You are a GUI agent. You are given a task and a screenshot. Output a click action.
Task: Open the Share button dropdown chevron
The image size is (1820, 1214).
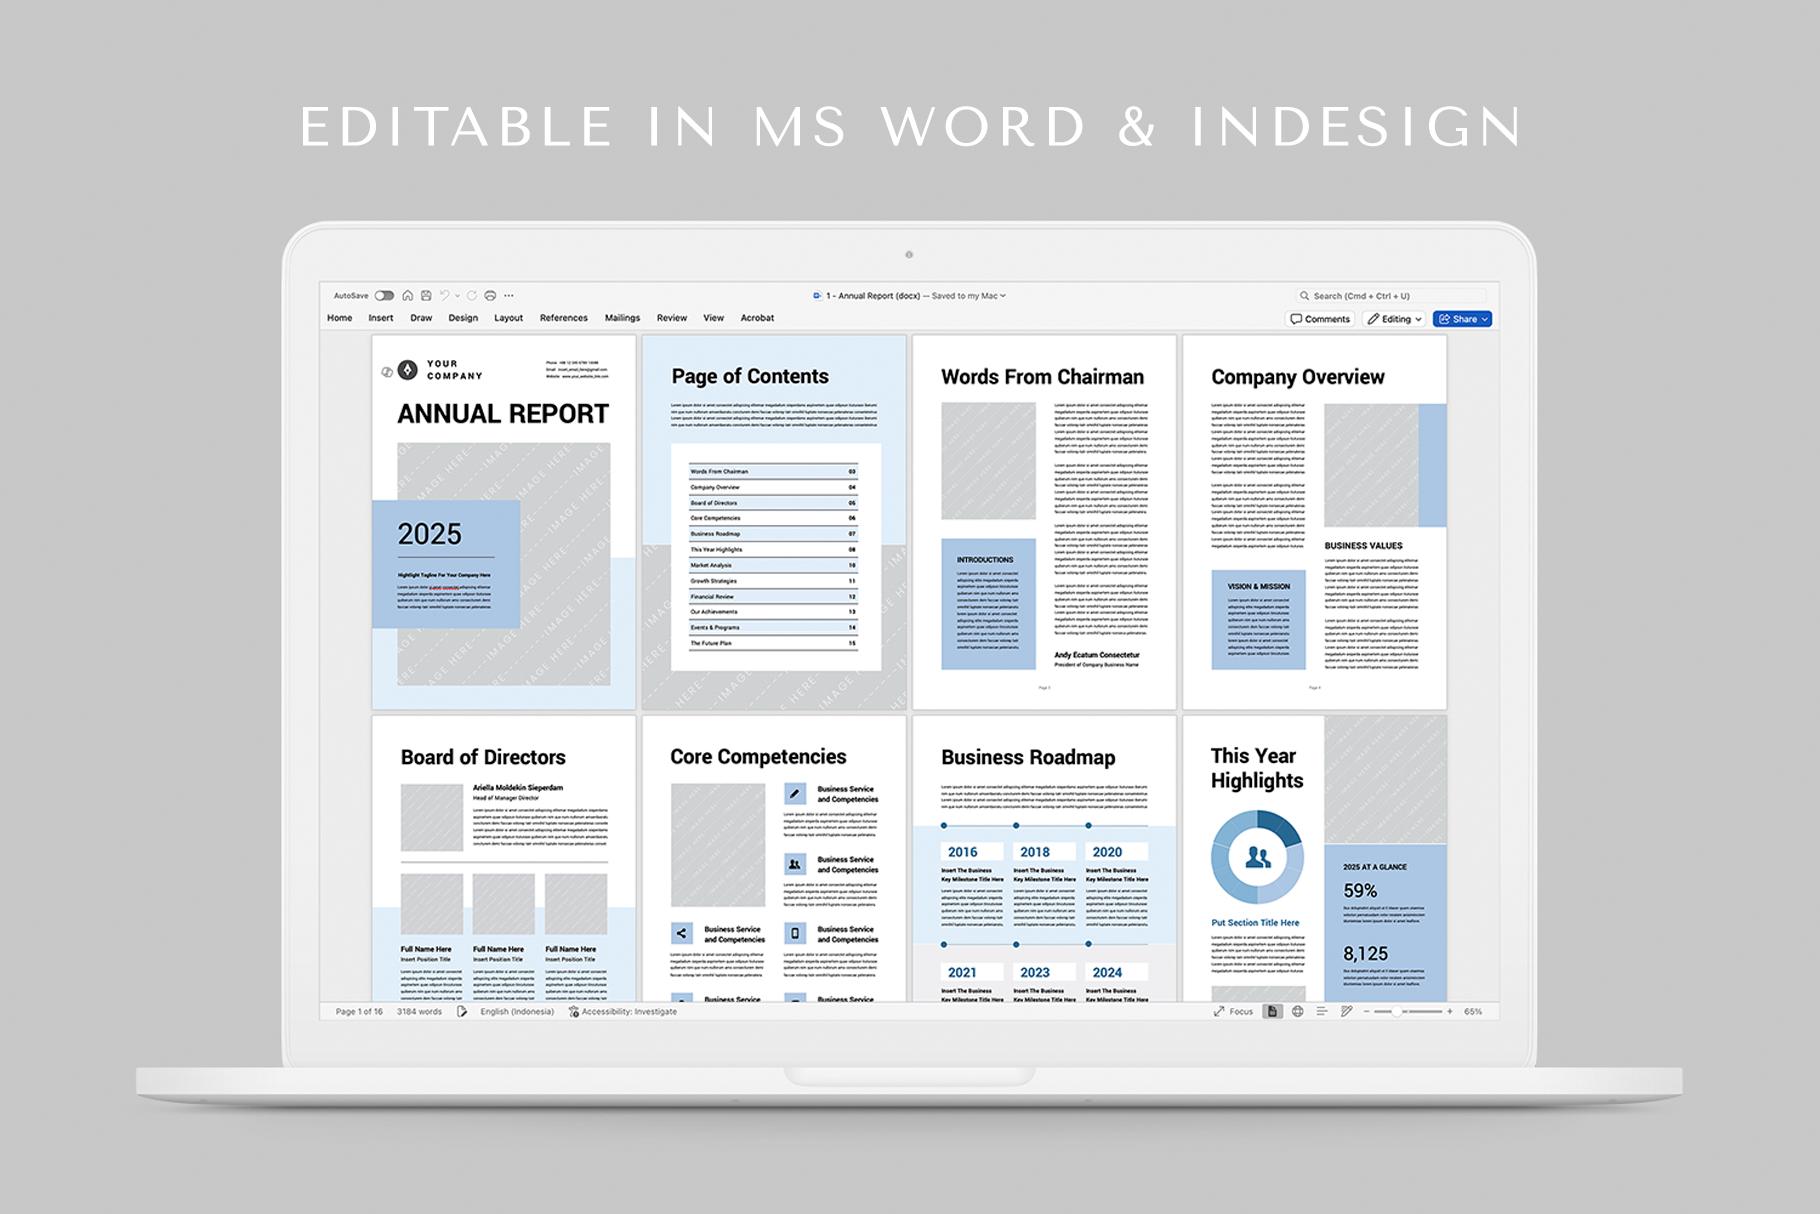(x=1485, y=318)
